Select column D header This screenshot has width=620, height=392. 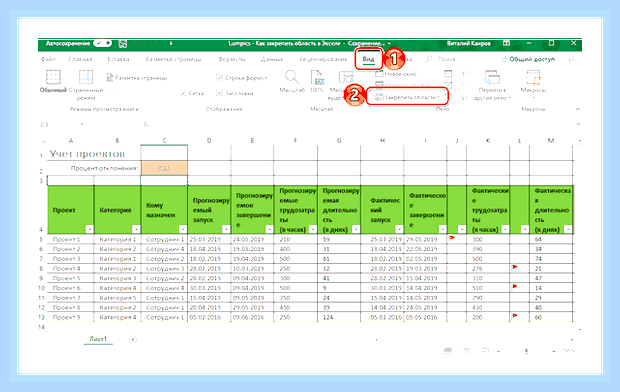209,140
